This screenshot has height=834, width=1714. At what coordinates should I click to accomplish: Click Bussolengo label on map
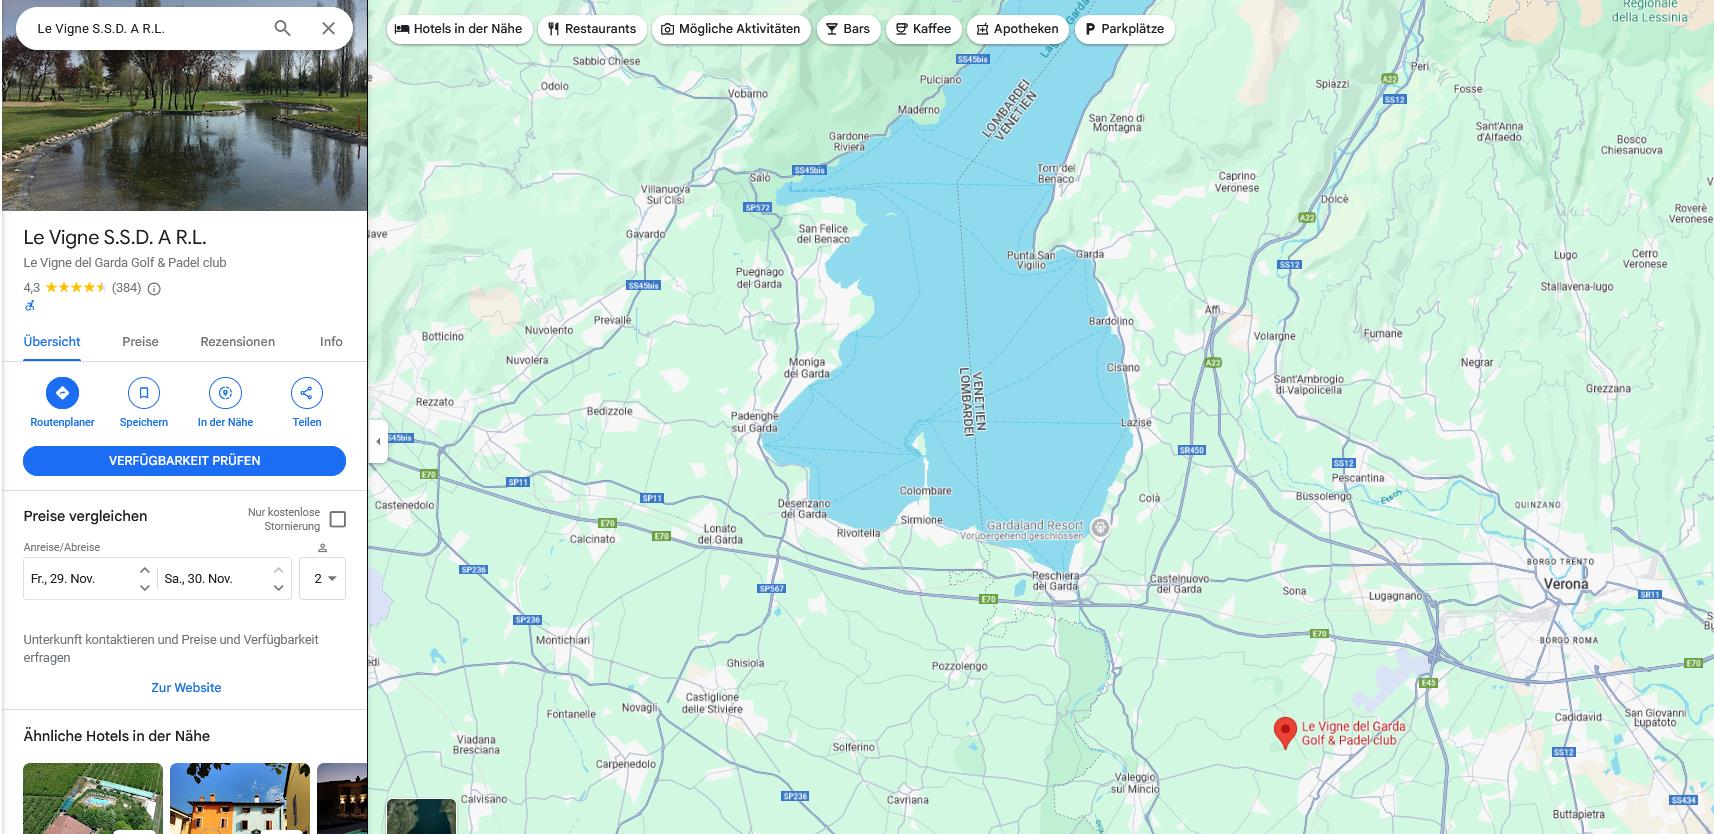[x=1323, y=496]
